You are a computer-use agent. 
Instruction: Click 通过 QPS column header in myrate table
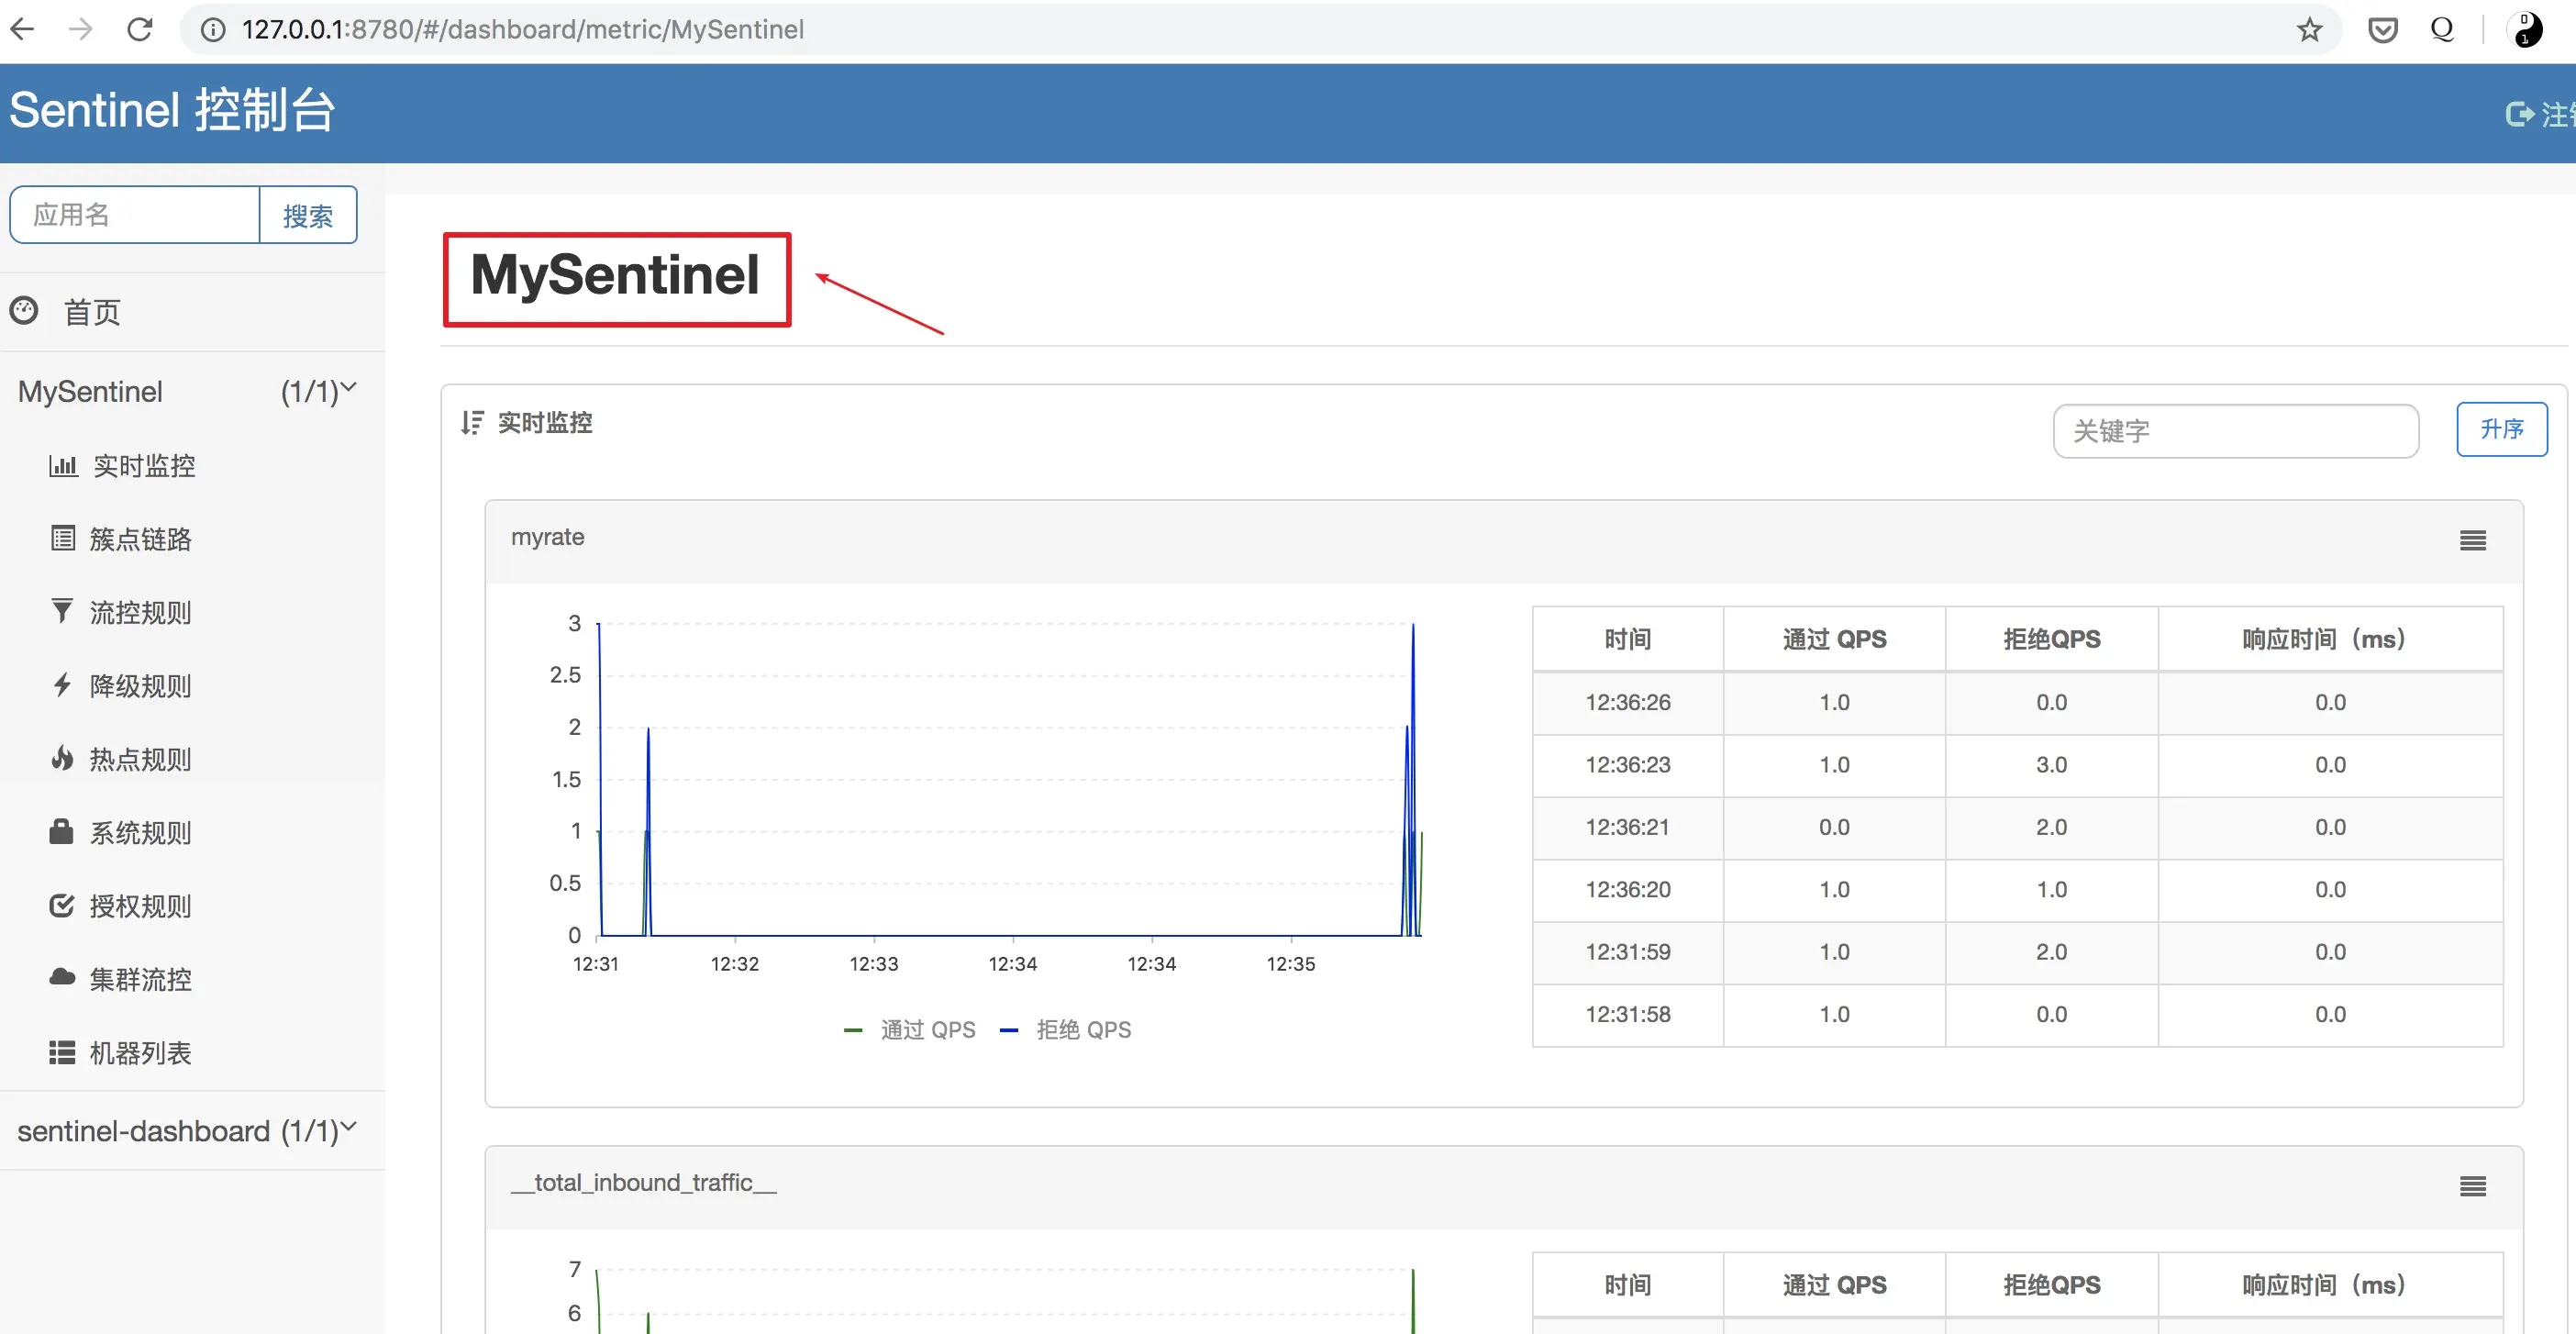point(1834,639)
